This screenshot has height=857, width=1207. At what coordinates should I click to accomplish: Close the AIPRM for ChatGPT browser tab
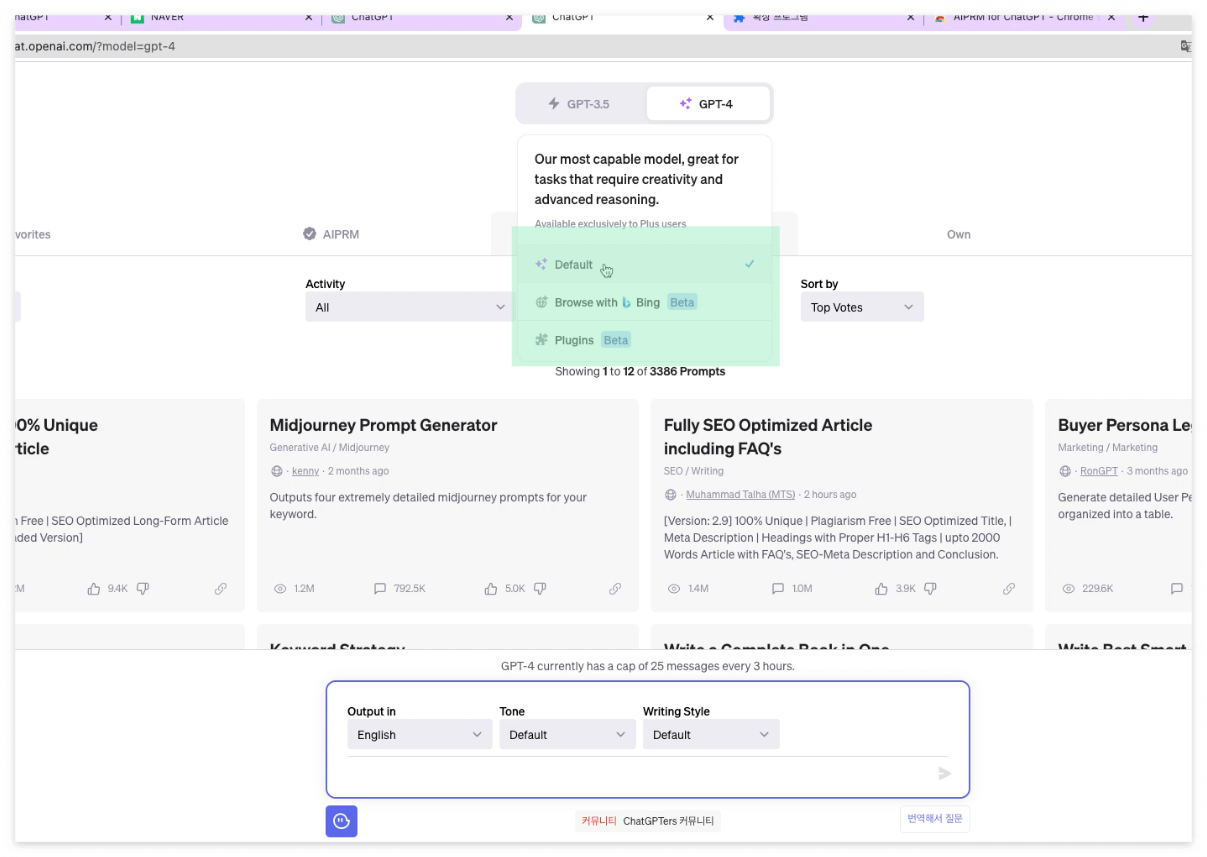click(x=1111, y=17)
